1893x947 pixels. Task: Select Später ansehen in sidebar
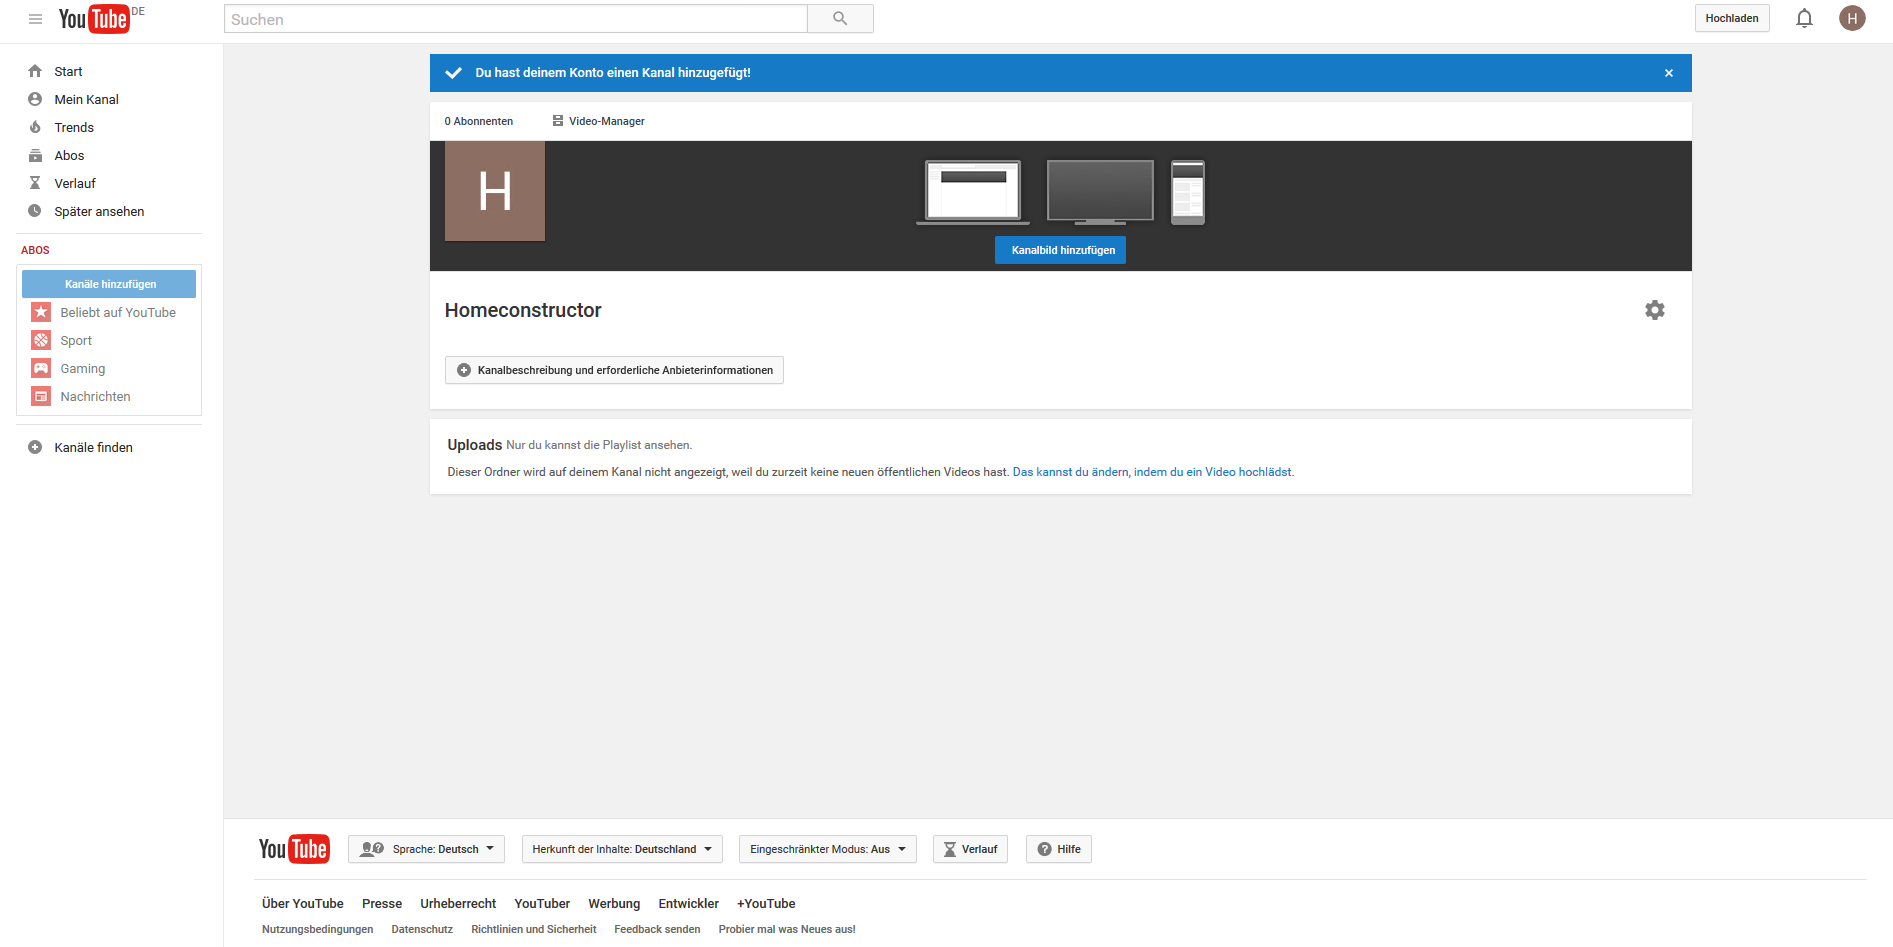click(99, 211)
